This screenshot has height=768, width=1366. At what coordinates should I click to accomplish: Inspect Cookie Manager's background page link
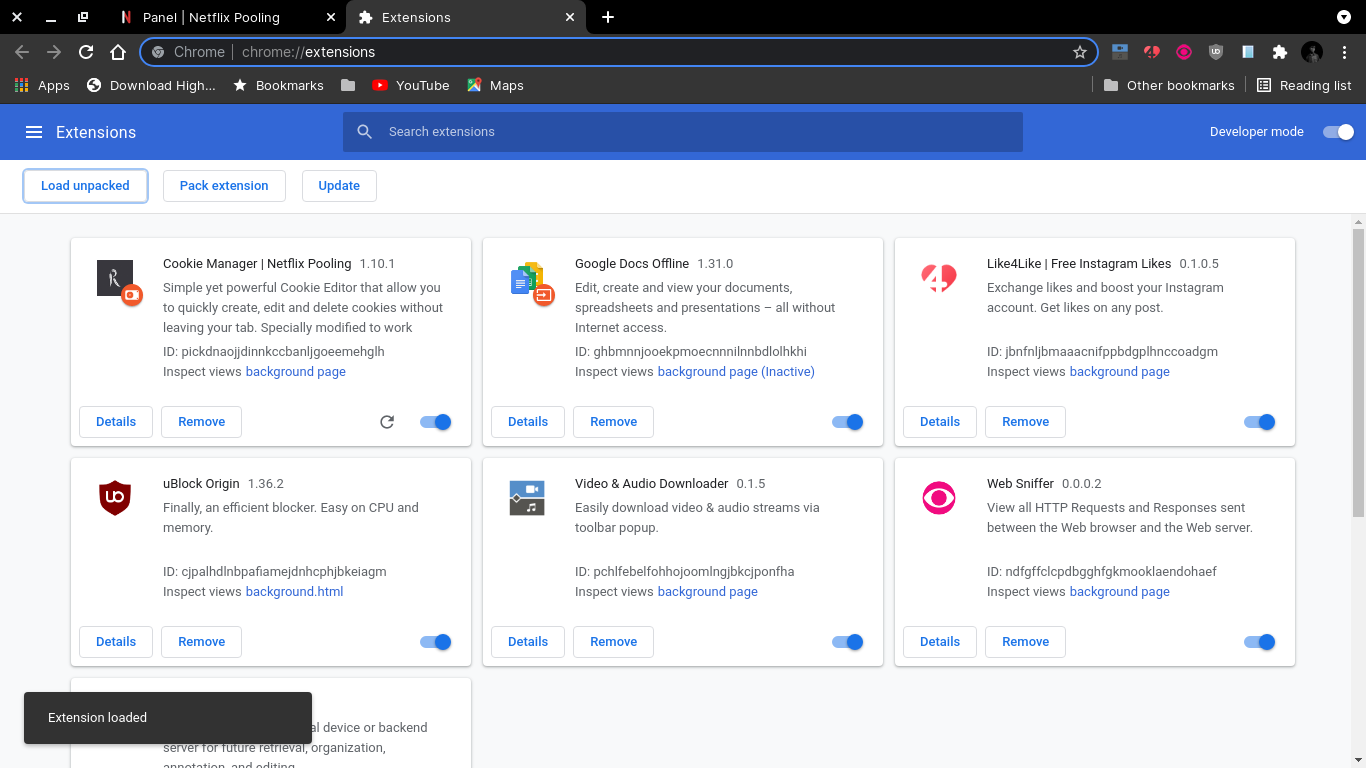(296, 372)
